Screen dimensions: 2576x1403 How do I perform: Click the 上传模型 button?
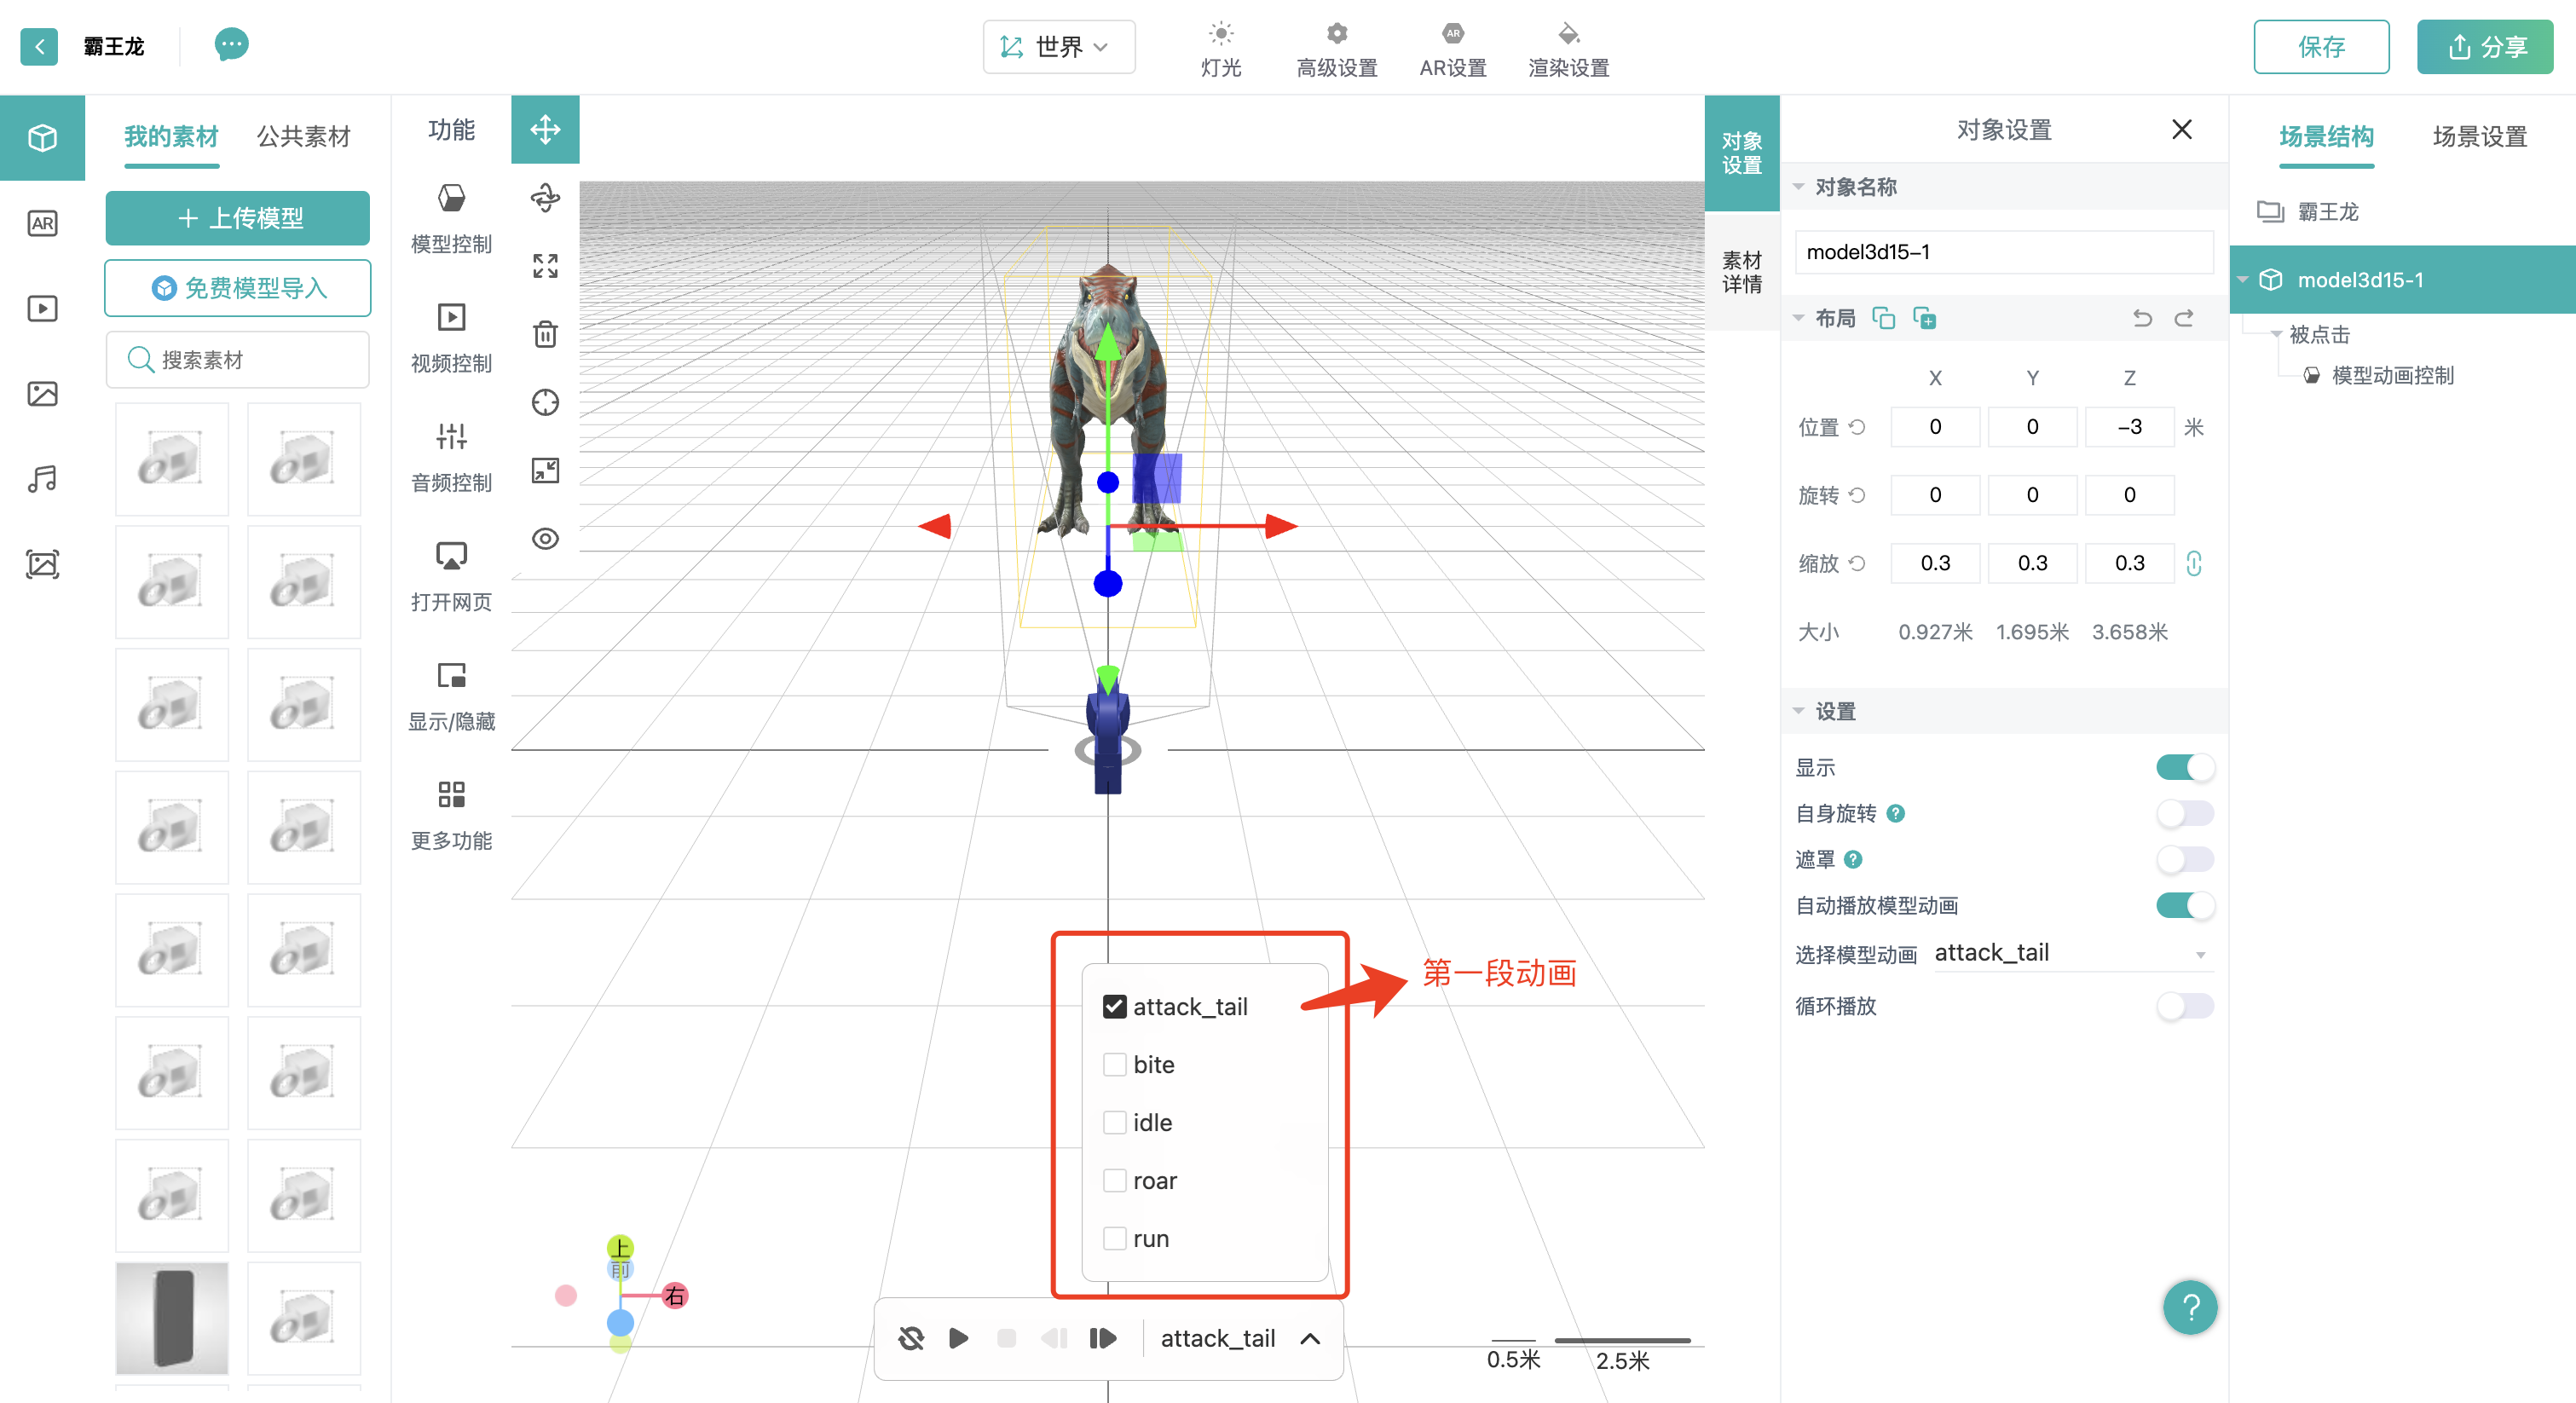[238, 218]
